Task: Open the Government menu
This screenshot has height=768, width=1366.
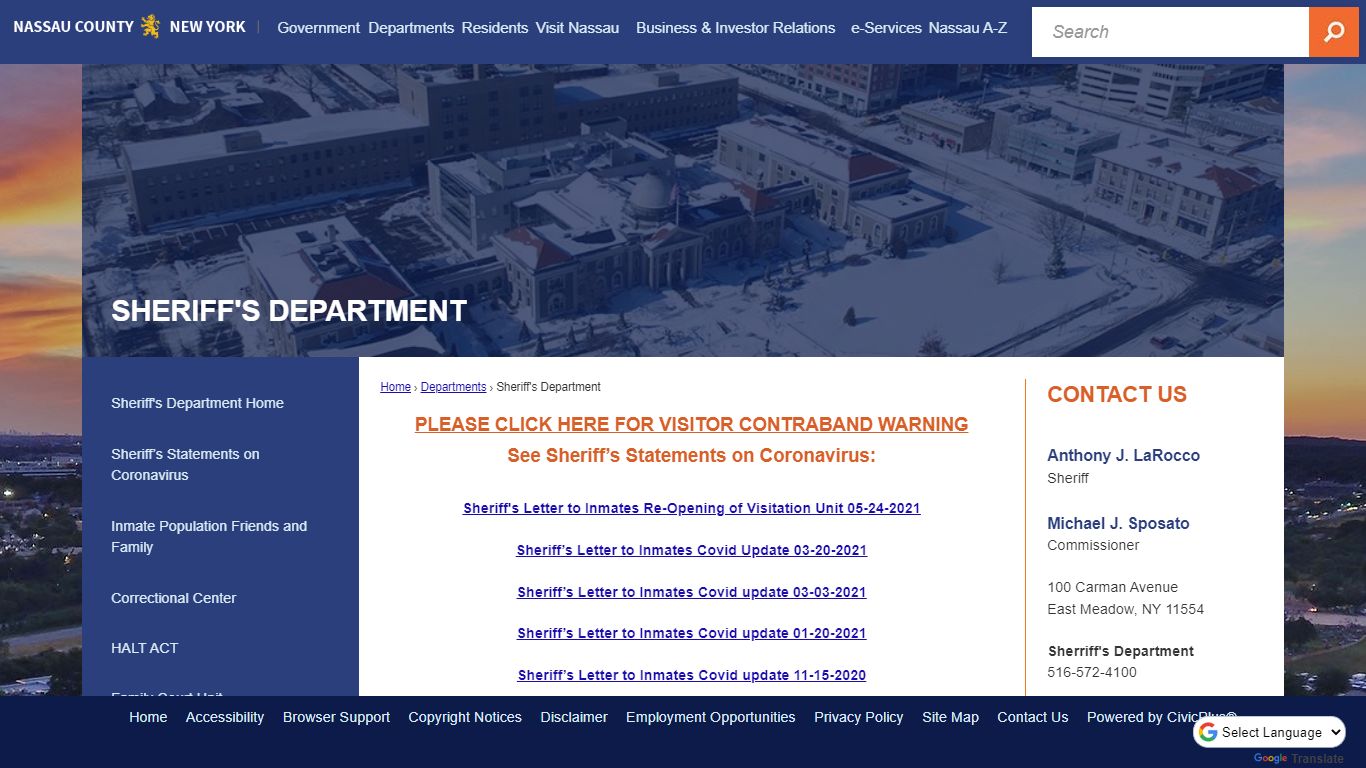Action: click(x=318, y=28)
